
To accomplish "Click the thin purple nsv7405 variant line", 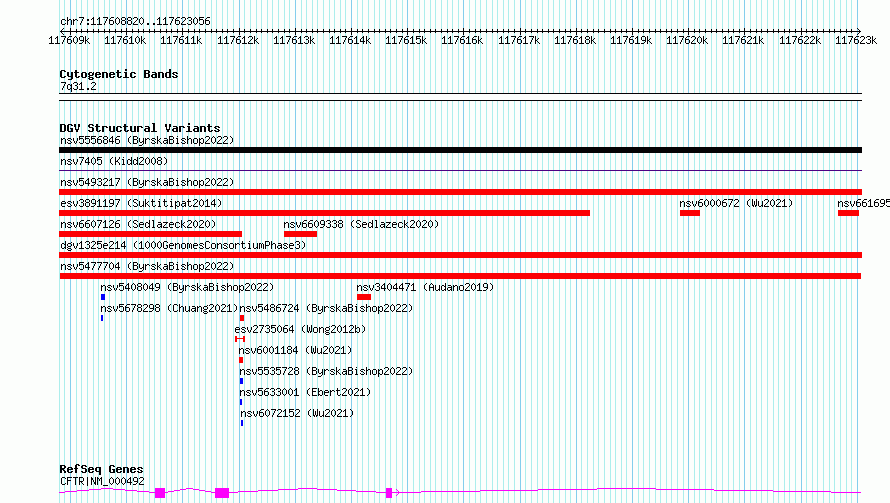I will tap(460, 170).
